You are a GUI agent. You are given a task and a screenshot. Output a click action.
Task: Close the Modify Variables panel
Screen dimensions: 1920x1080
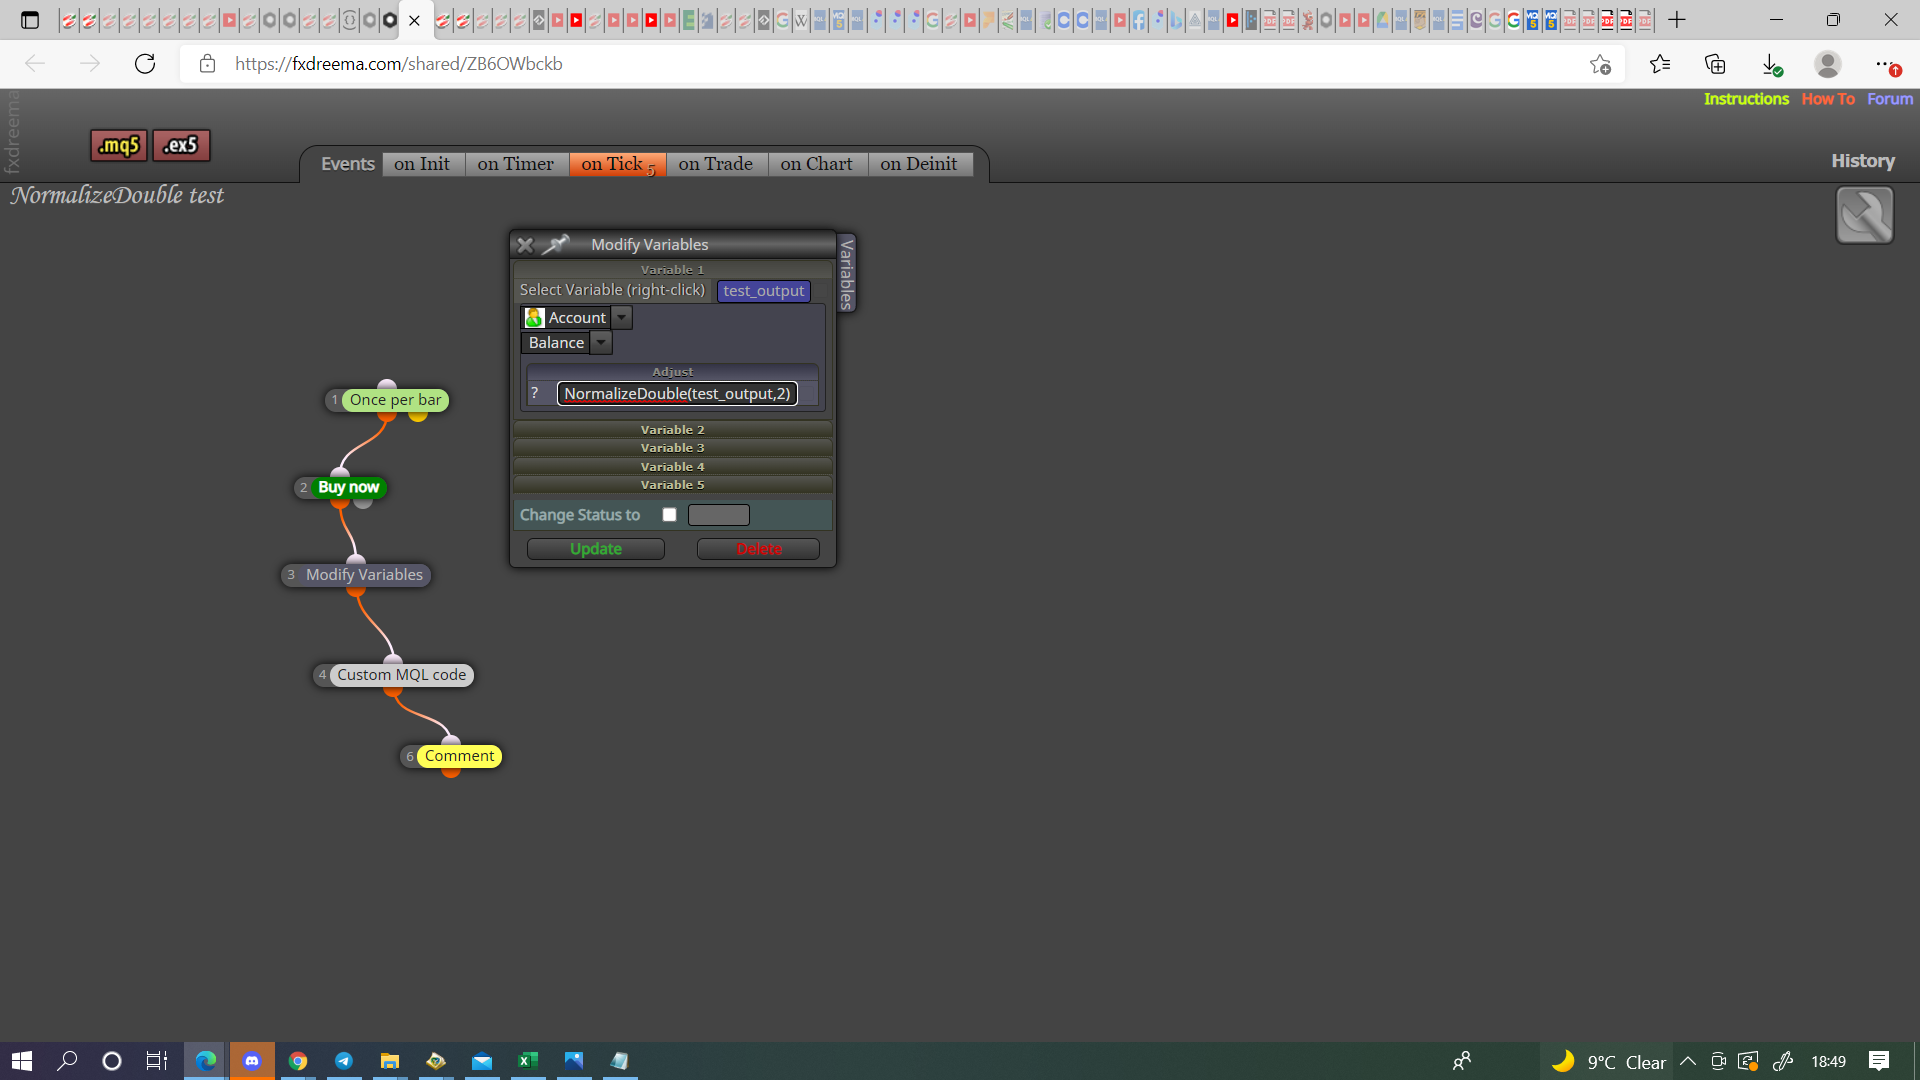[x=525, y=245]
